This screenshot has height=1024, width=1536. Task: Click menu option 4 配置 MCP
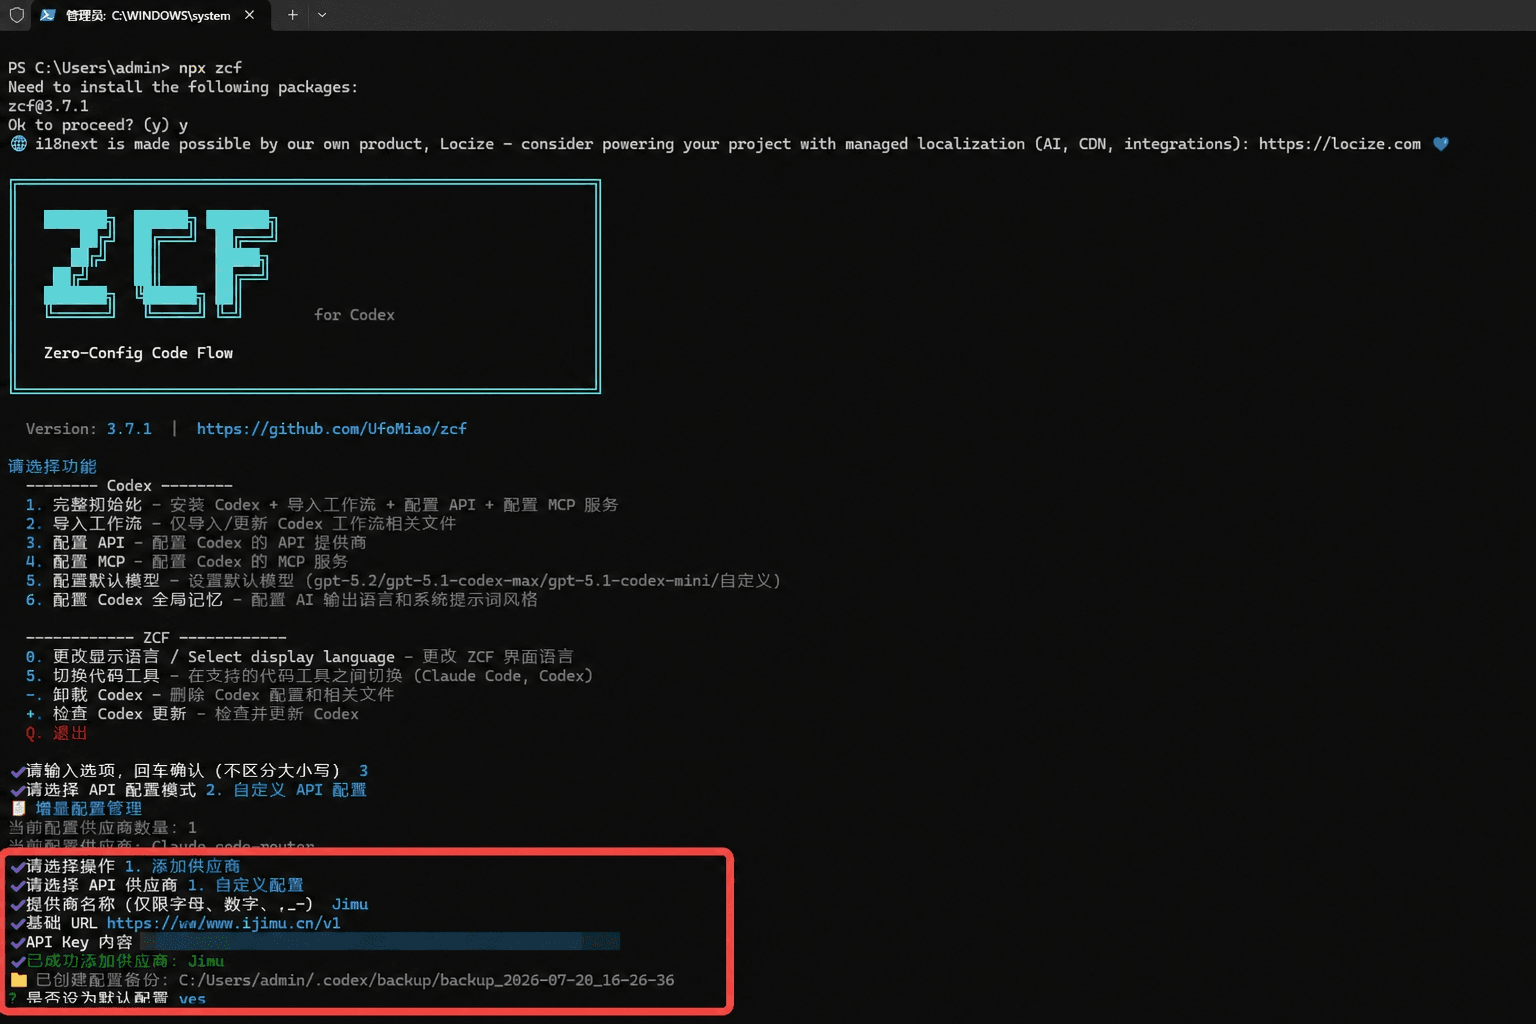tap(187, 562)
